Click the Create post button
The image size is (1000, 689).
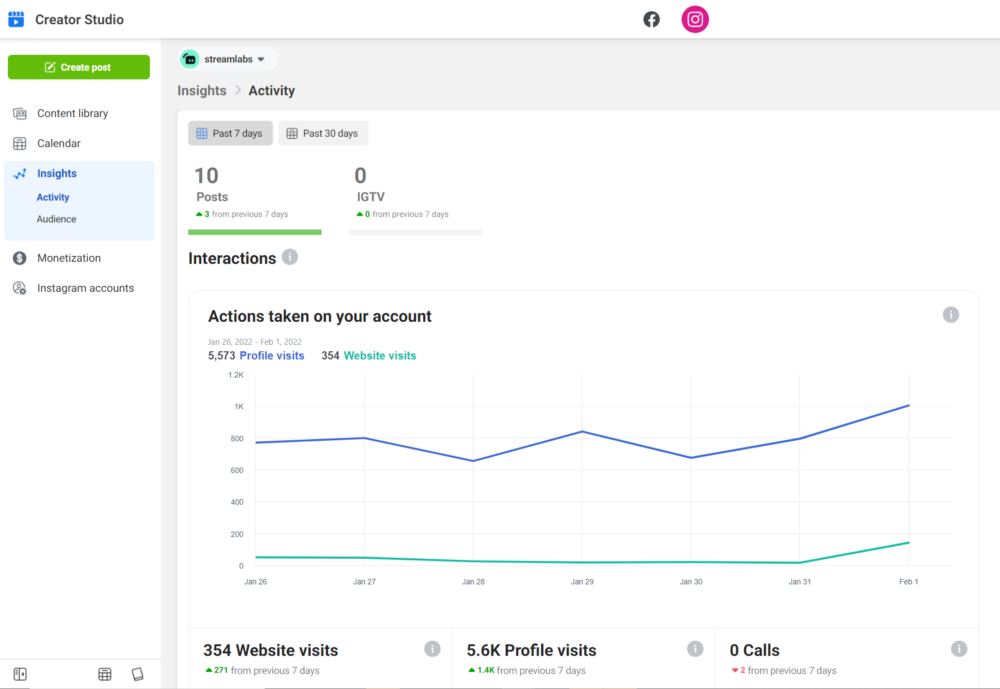pyautogui.click(x=79, y=67)
